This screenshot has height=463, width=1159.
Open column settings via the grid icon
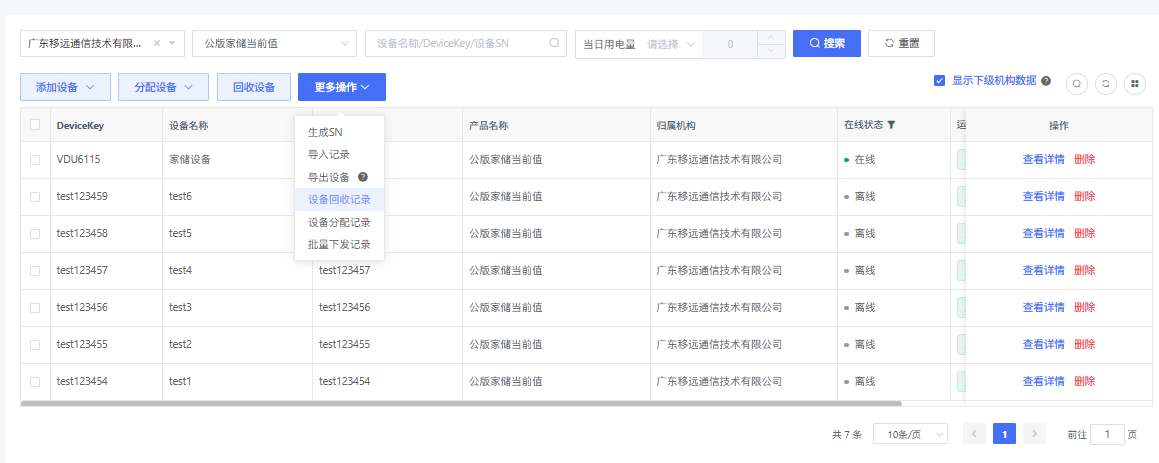(x=1135, y=84)
